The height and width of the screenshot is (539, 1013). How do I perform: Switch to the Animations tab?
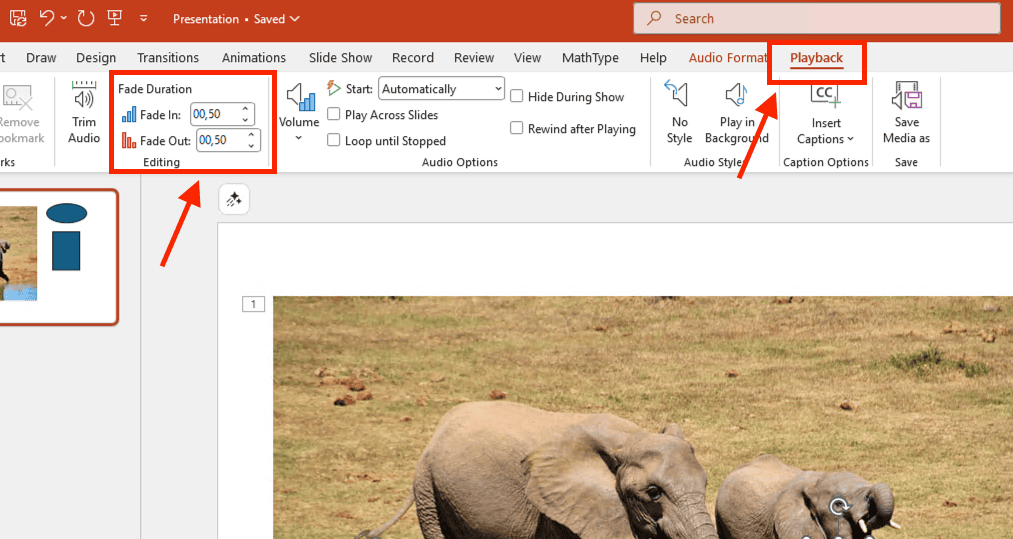click(x=254, y=58)
